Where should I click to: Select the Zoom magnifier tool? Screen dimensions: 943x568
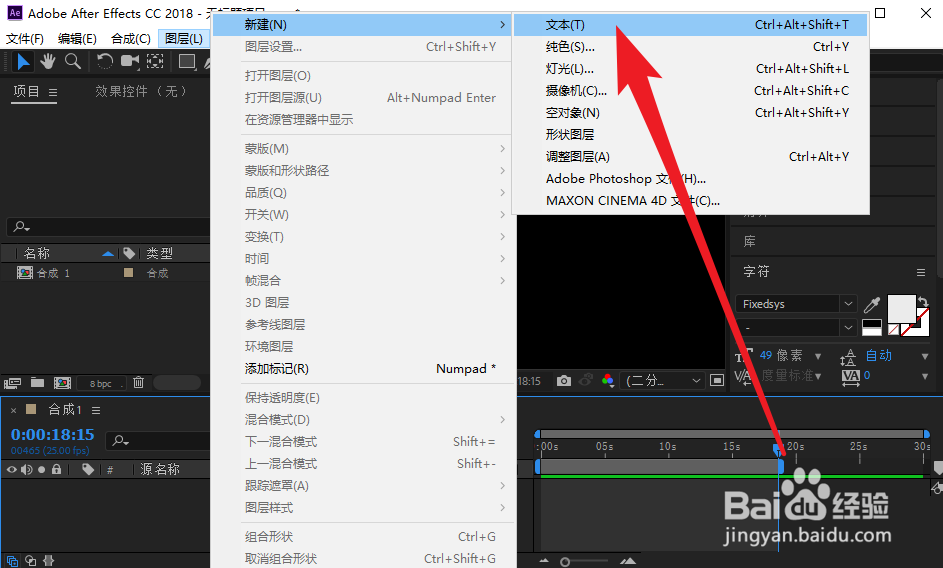73,61
